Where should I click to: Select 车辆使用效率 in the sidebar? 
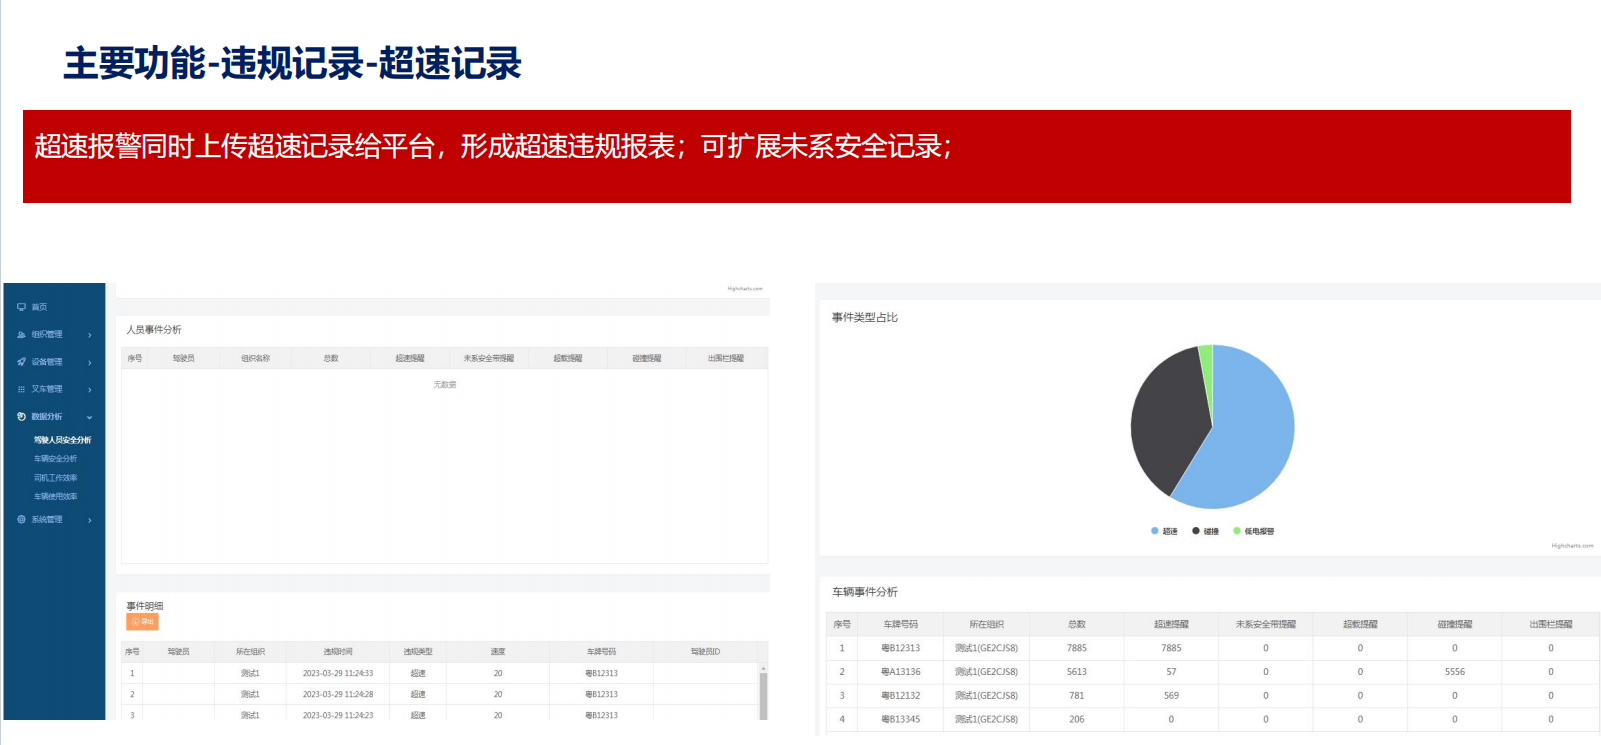tap(55, 497)
